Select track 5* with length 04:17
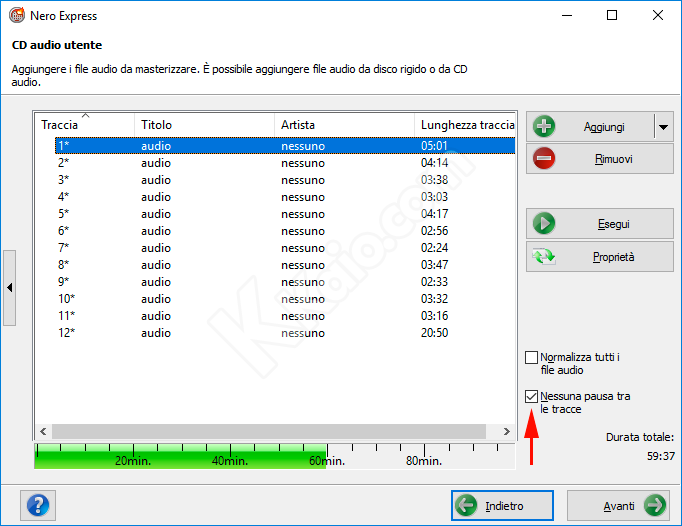Screen dimensions: 682x526 point(285,214)
